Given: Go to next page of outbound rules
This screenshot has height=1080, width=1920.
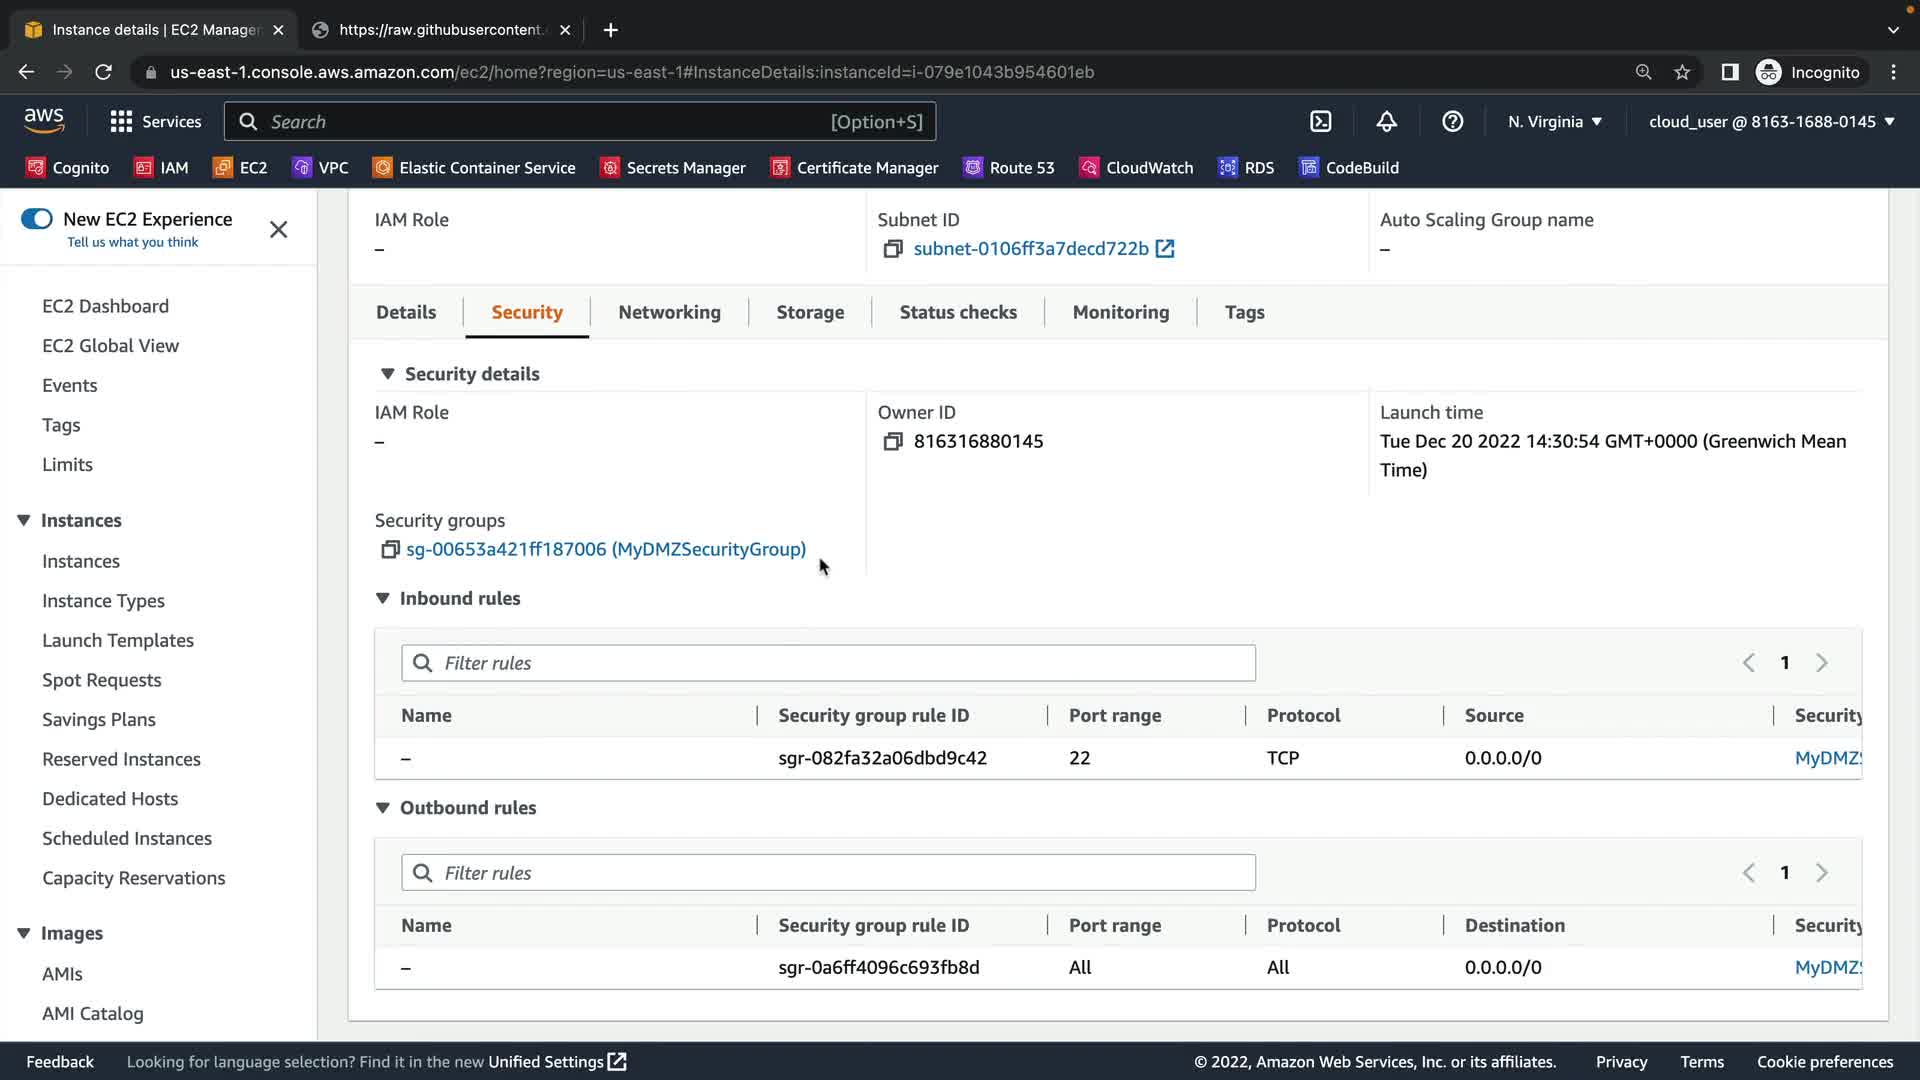Looking at the screenshot, I should (1821, 873).
